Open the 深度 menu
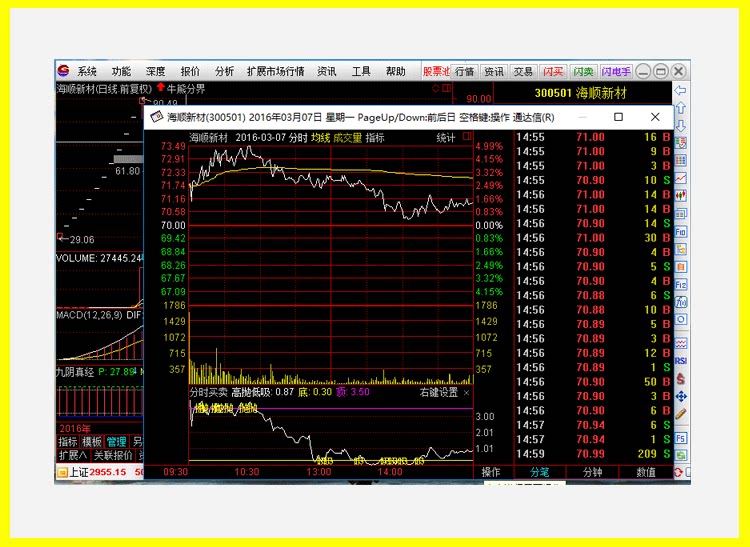The width and height of the screenshot is (750, 547). pos(155,71)
